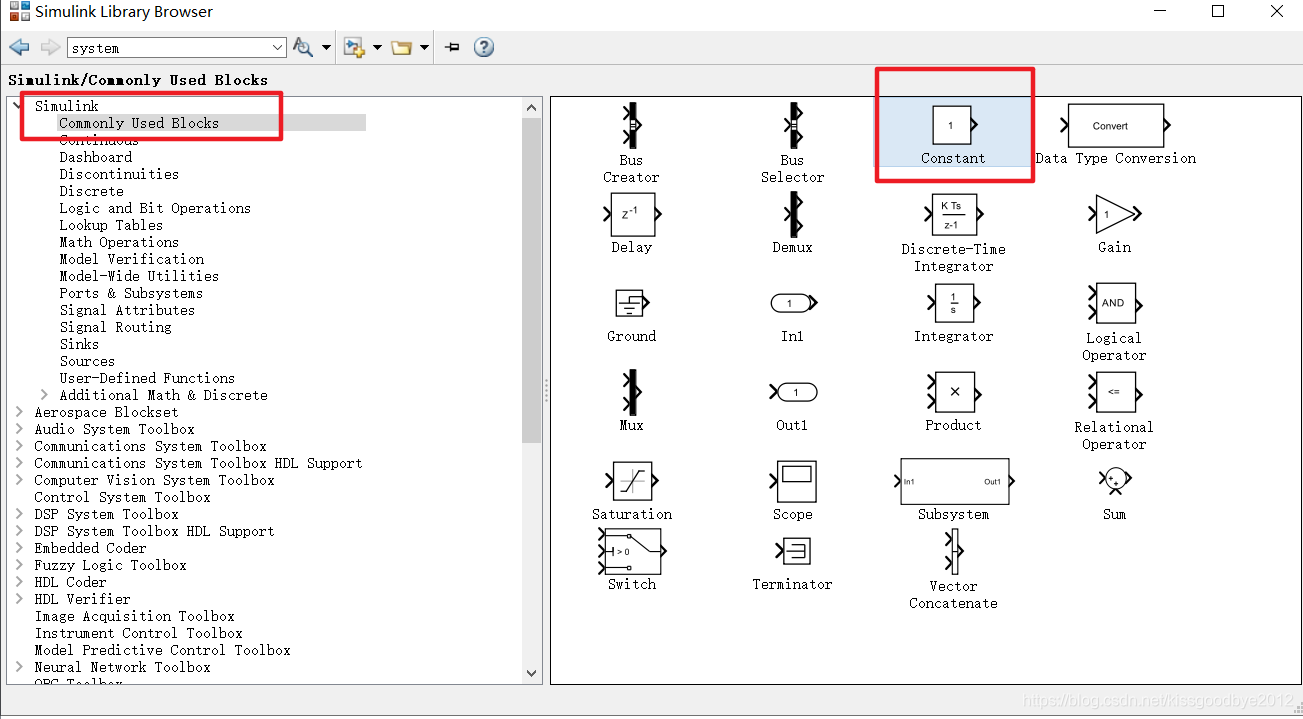
Task: Select Lookup Tables library
Action: point(111,225)
